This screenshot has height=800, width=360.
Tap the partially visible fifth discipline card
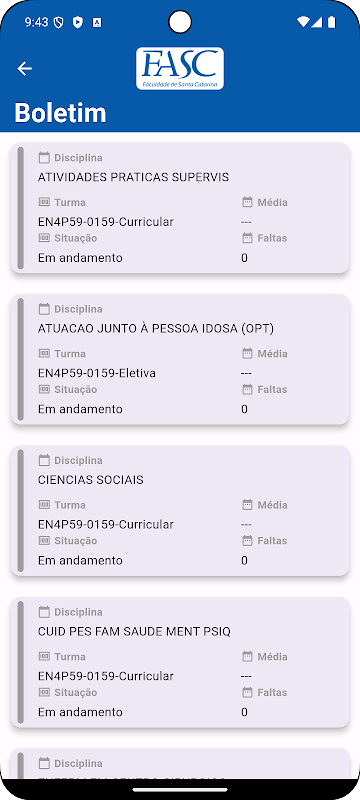pyautogui.click(x=180, y=764)
